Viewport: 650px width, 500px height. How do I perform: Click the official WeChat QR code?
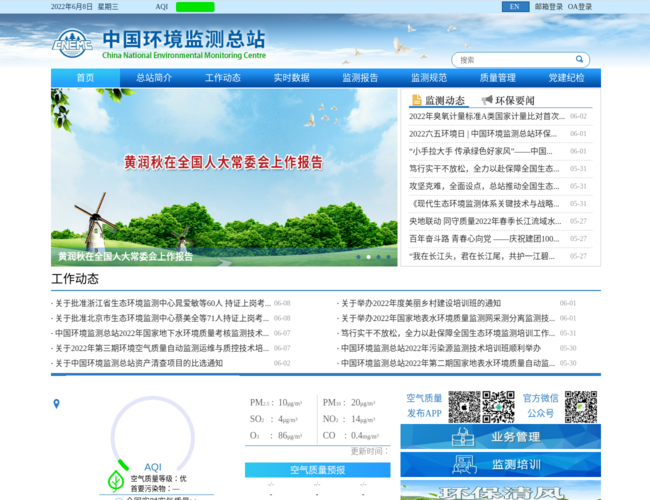click(x=581, y=407)
